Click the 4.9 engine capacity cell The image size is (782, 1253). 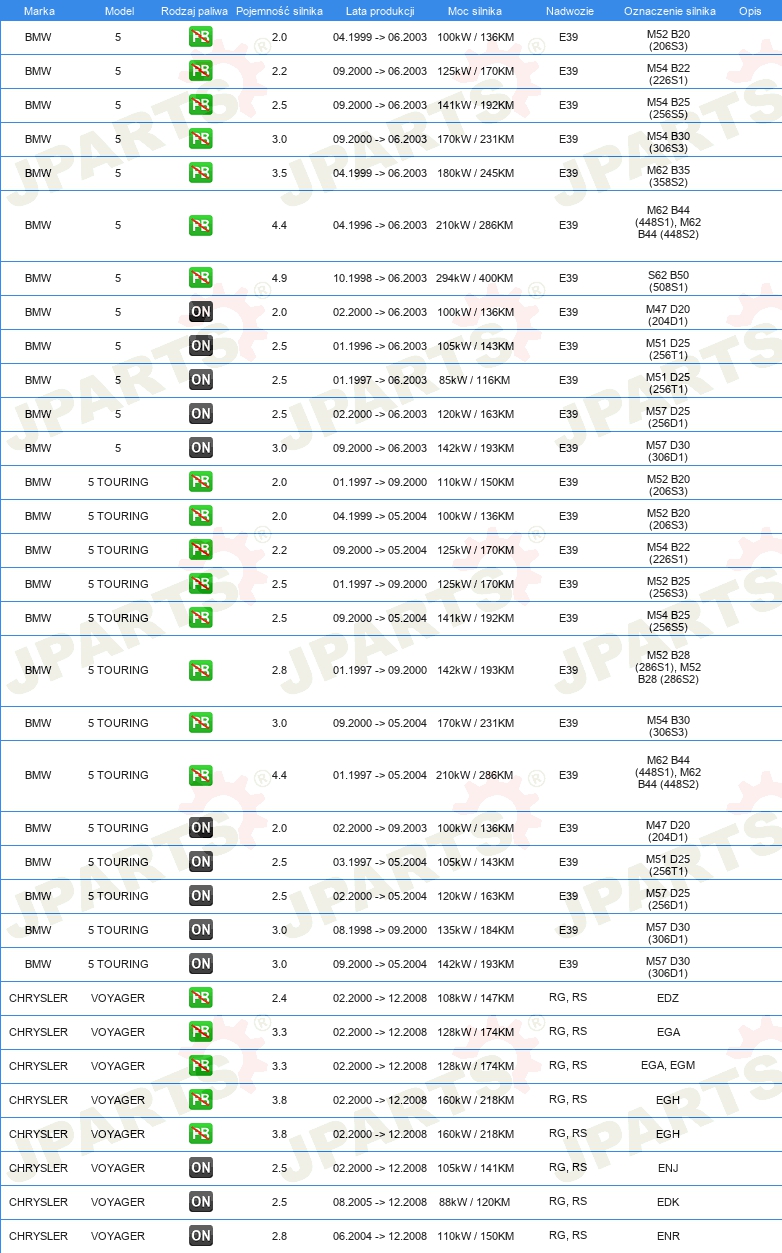point(279,278)
